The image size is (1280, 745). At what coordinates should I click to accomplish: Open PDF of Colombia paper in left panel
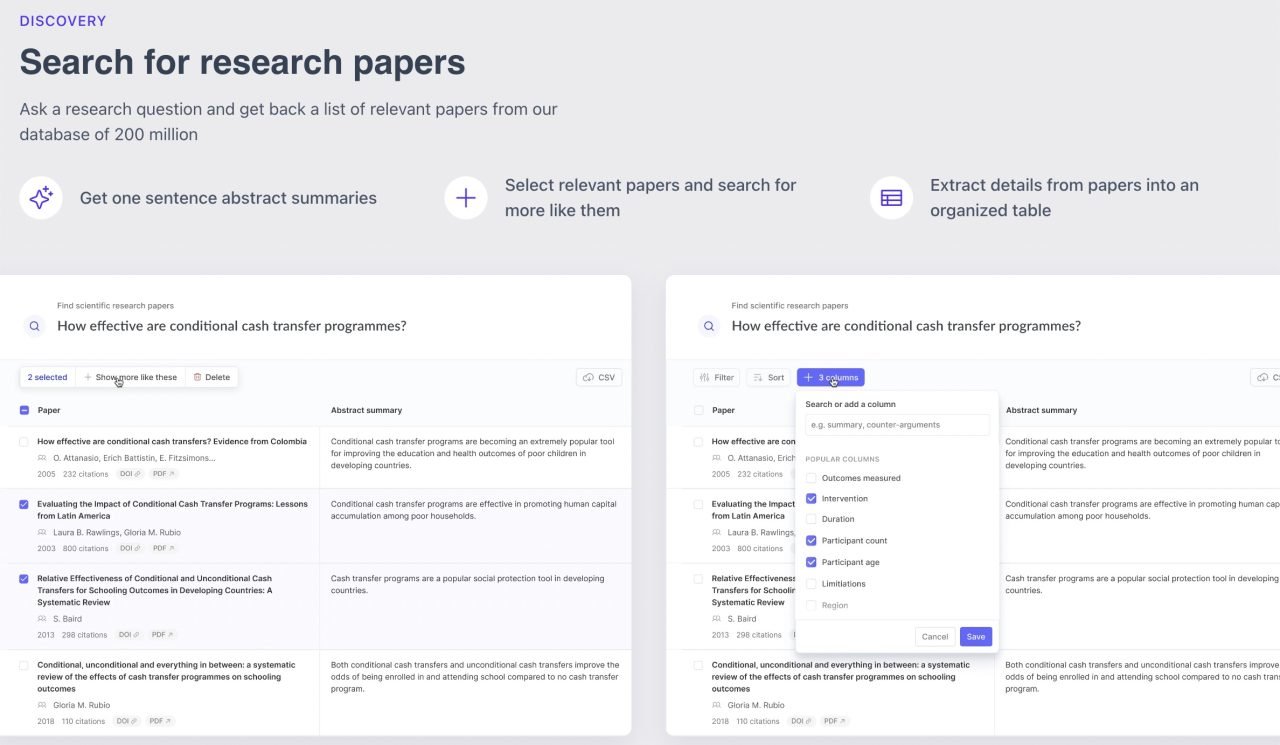[x=163, y=474]
